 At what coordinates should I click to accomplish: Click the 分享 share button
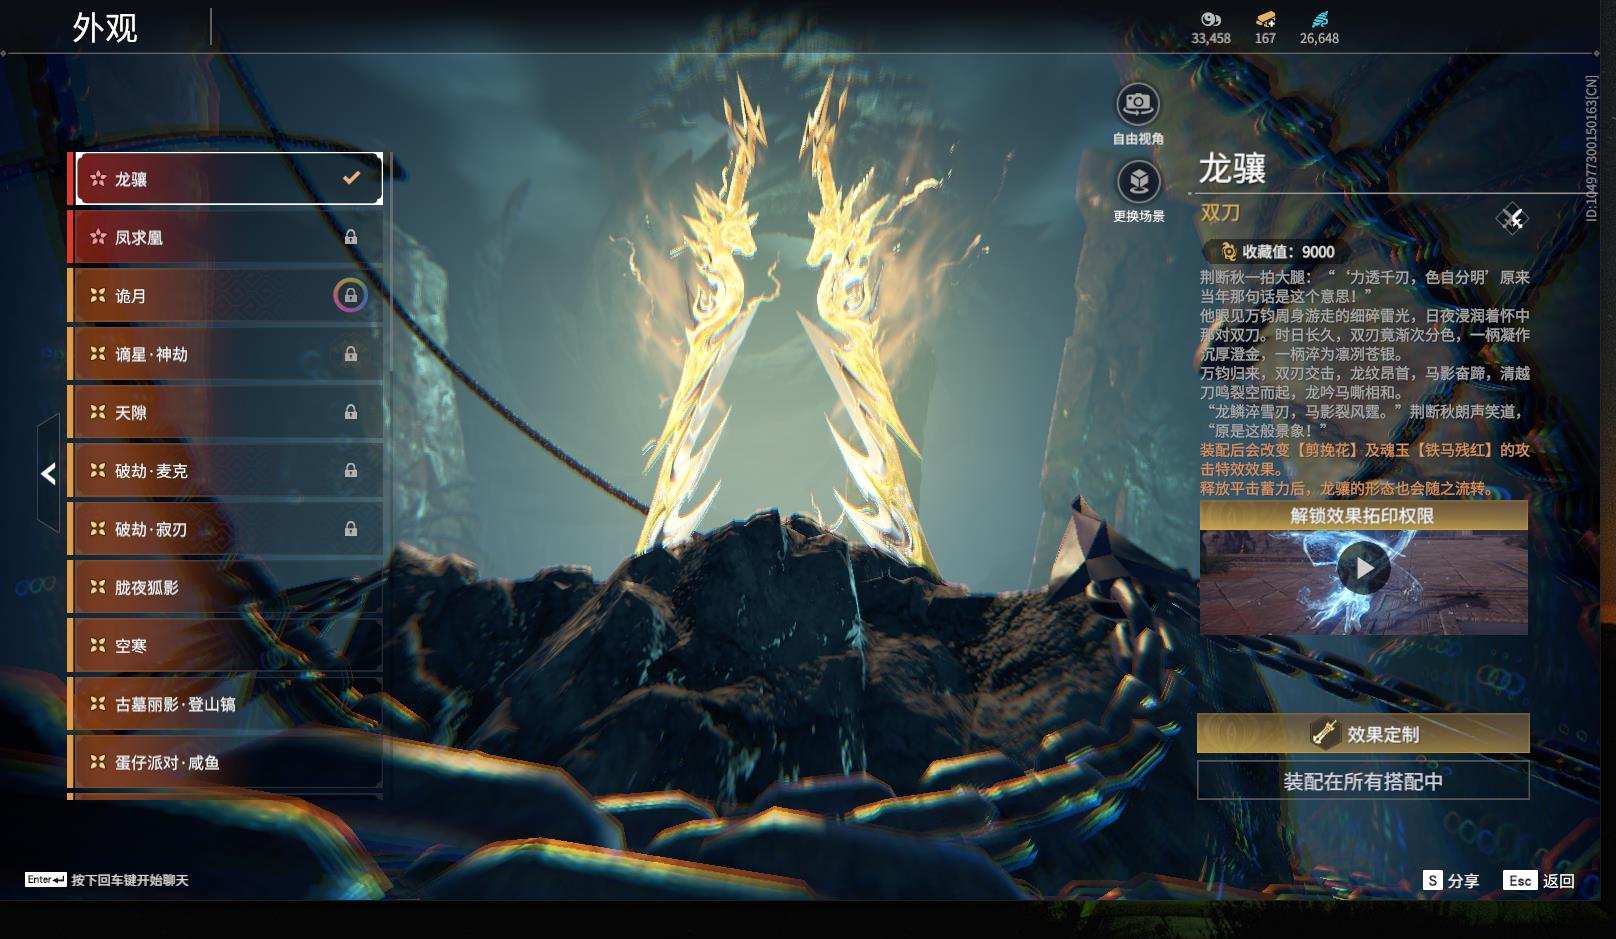pos(1451,880)
